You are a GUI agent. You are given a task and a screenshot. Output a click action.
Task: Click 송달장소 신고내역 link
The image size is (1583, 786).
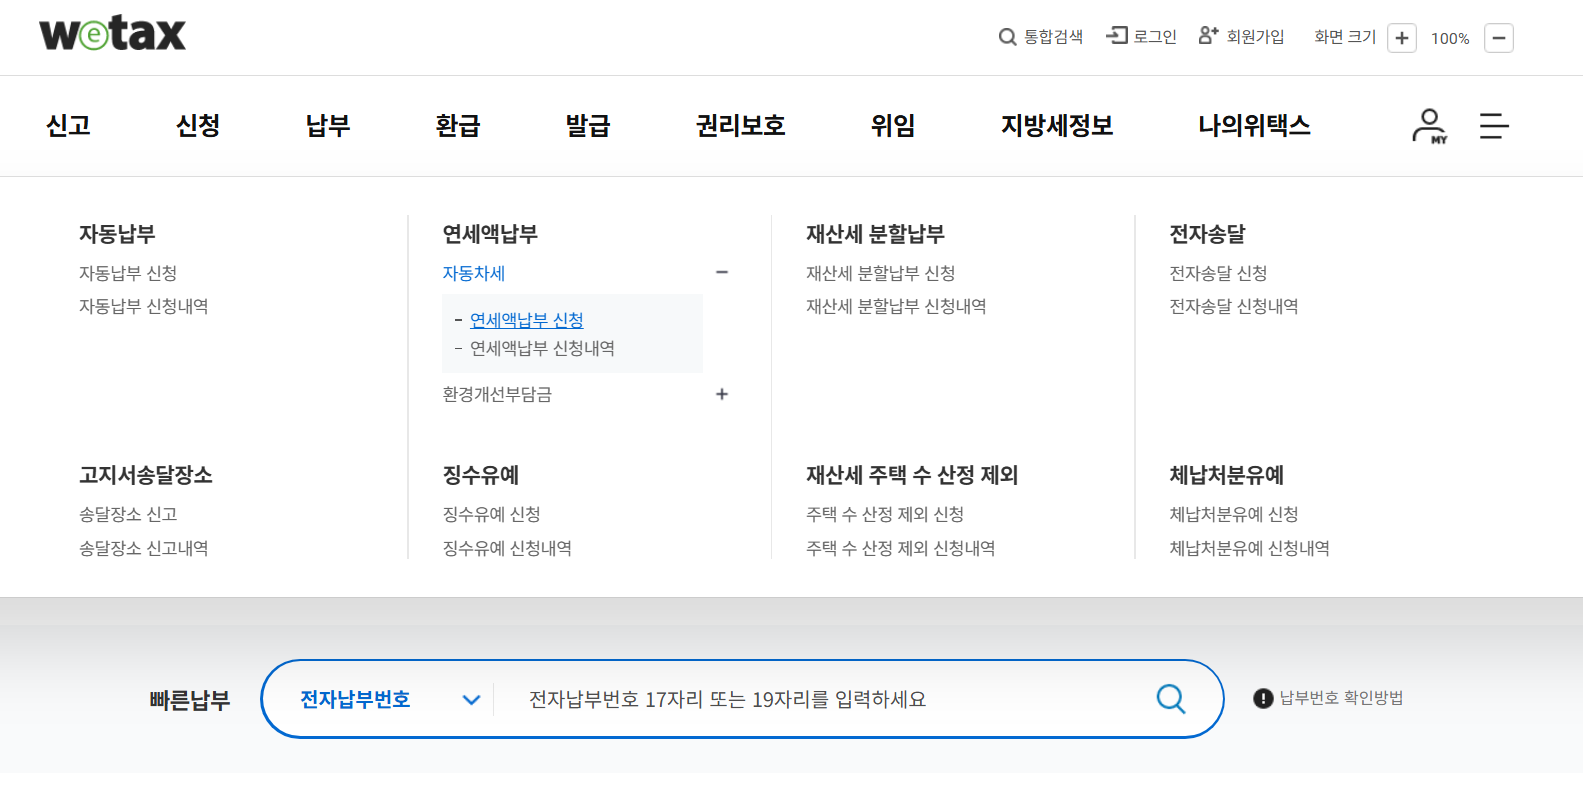coord(144,548)
